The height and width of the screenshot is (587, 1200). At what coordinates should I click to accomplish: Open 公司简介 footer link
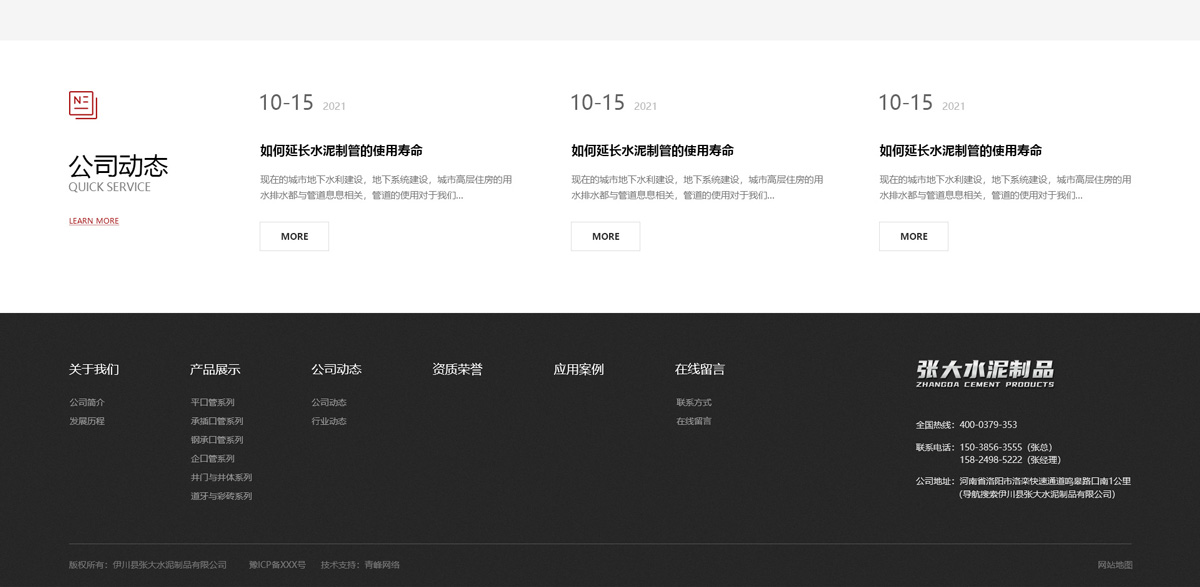pyautogui.click(x=87, y=403)
